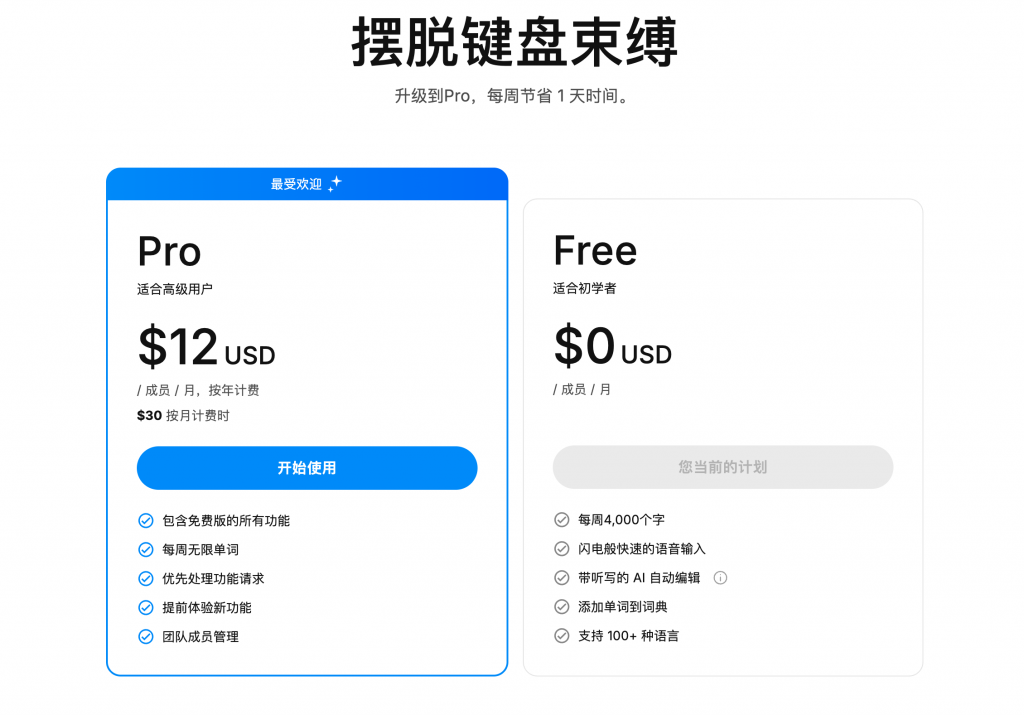
Task: Click checkmark icon beside 提前体验新功能
Action: pyautogui.click(x=146, y=608)
